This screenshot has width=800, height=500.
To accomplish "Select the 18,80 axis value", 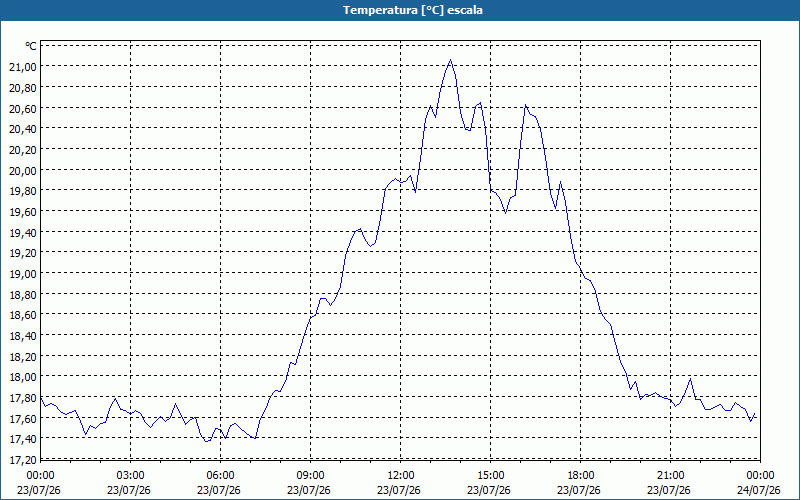I will tap(23, 294).
